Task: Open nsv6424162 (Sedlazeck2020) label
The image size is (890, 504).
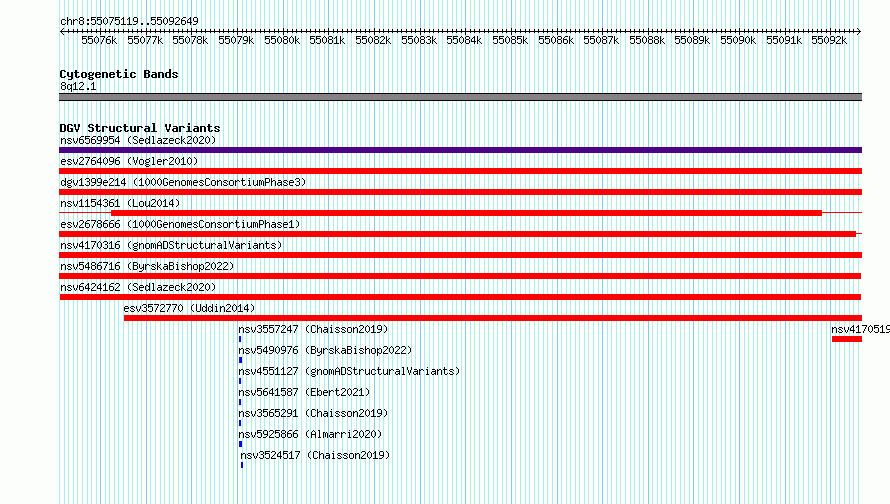Action: [x=138, y=287]
